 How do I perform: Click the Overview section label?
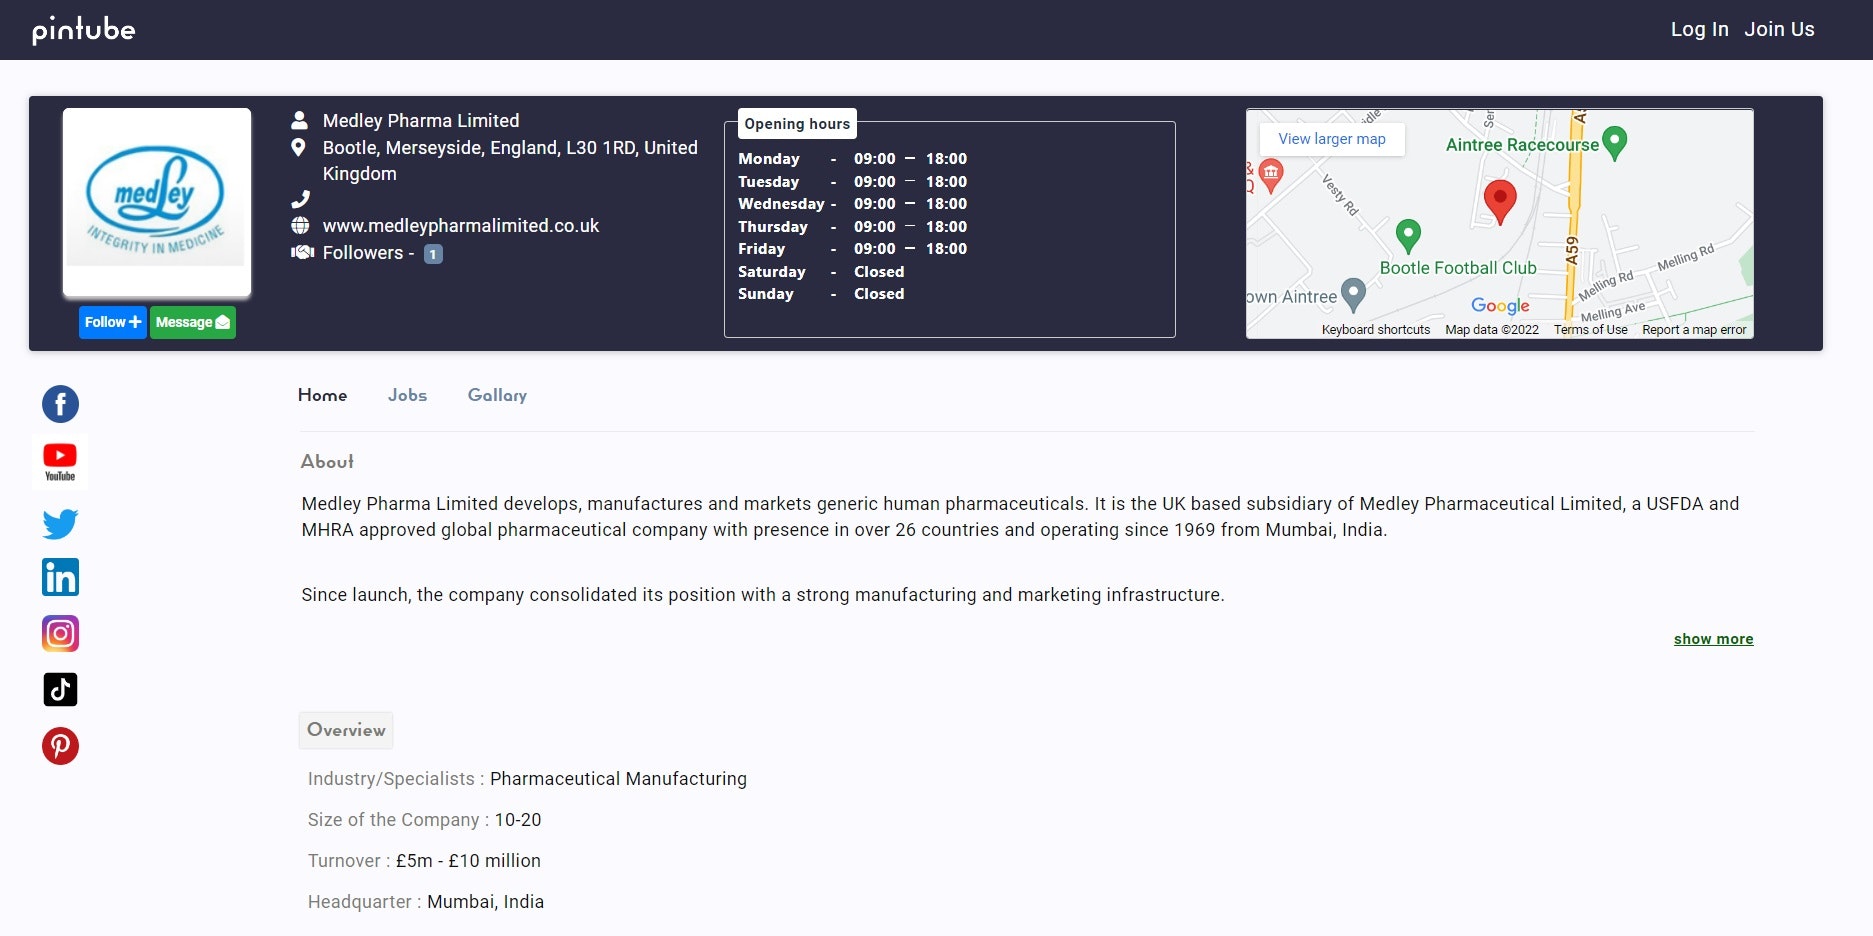[346, 730]
